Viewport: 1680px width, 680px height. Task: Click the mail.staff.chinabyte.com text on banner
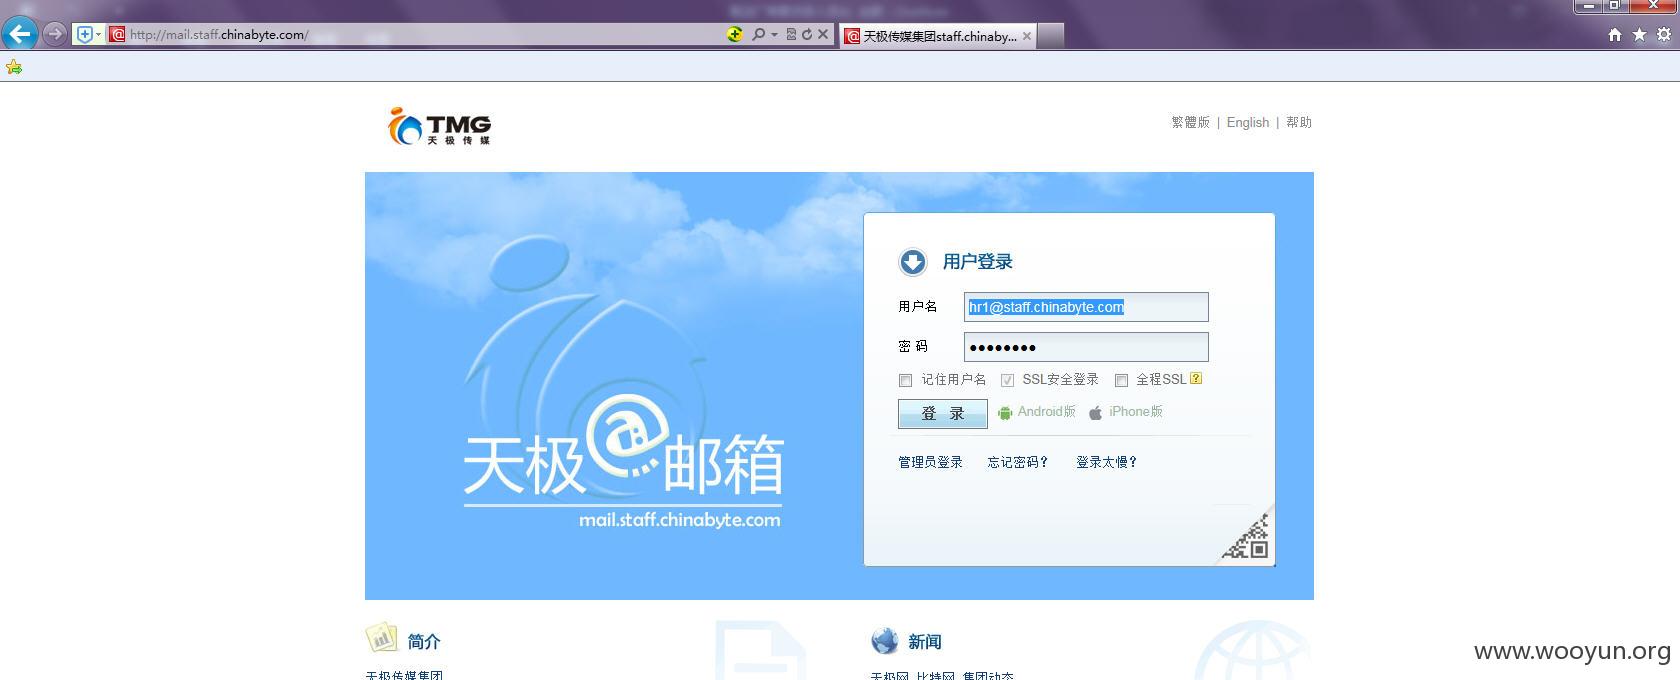[680, 520]
